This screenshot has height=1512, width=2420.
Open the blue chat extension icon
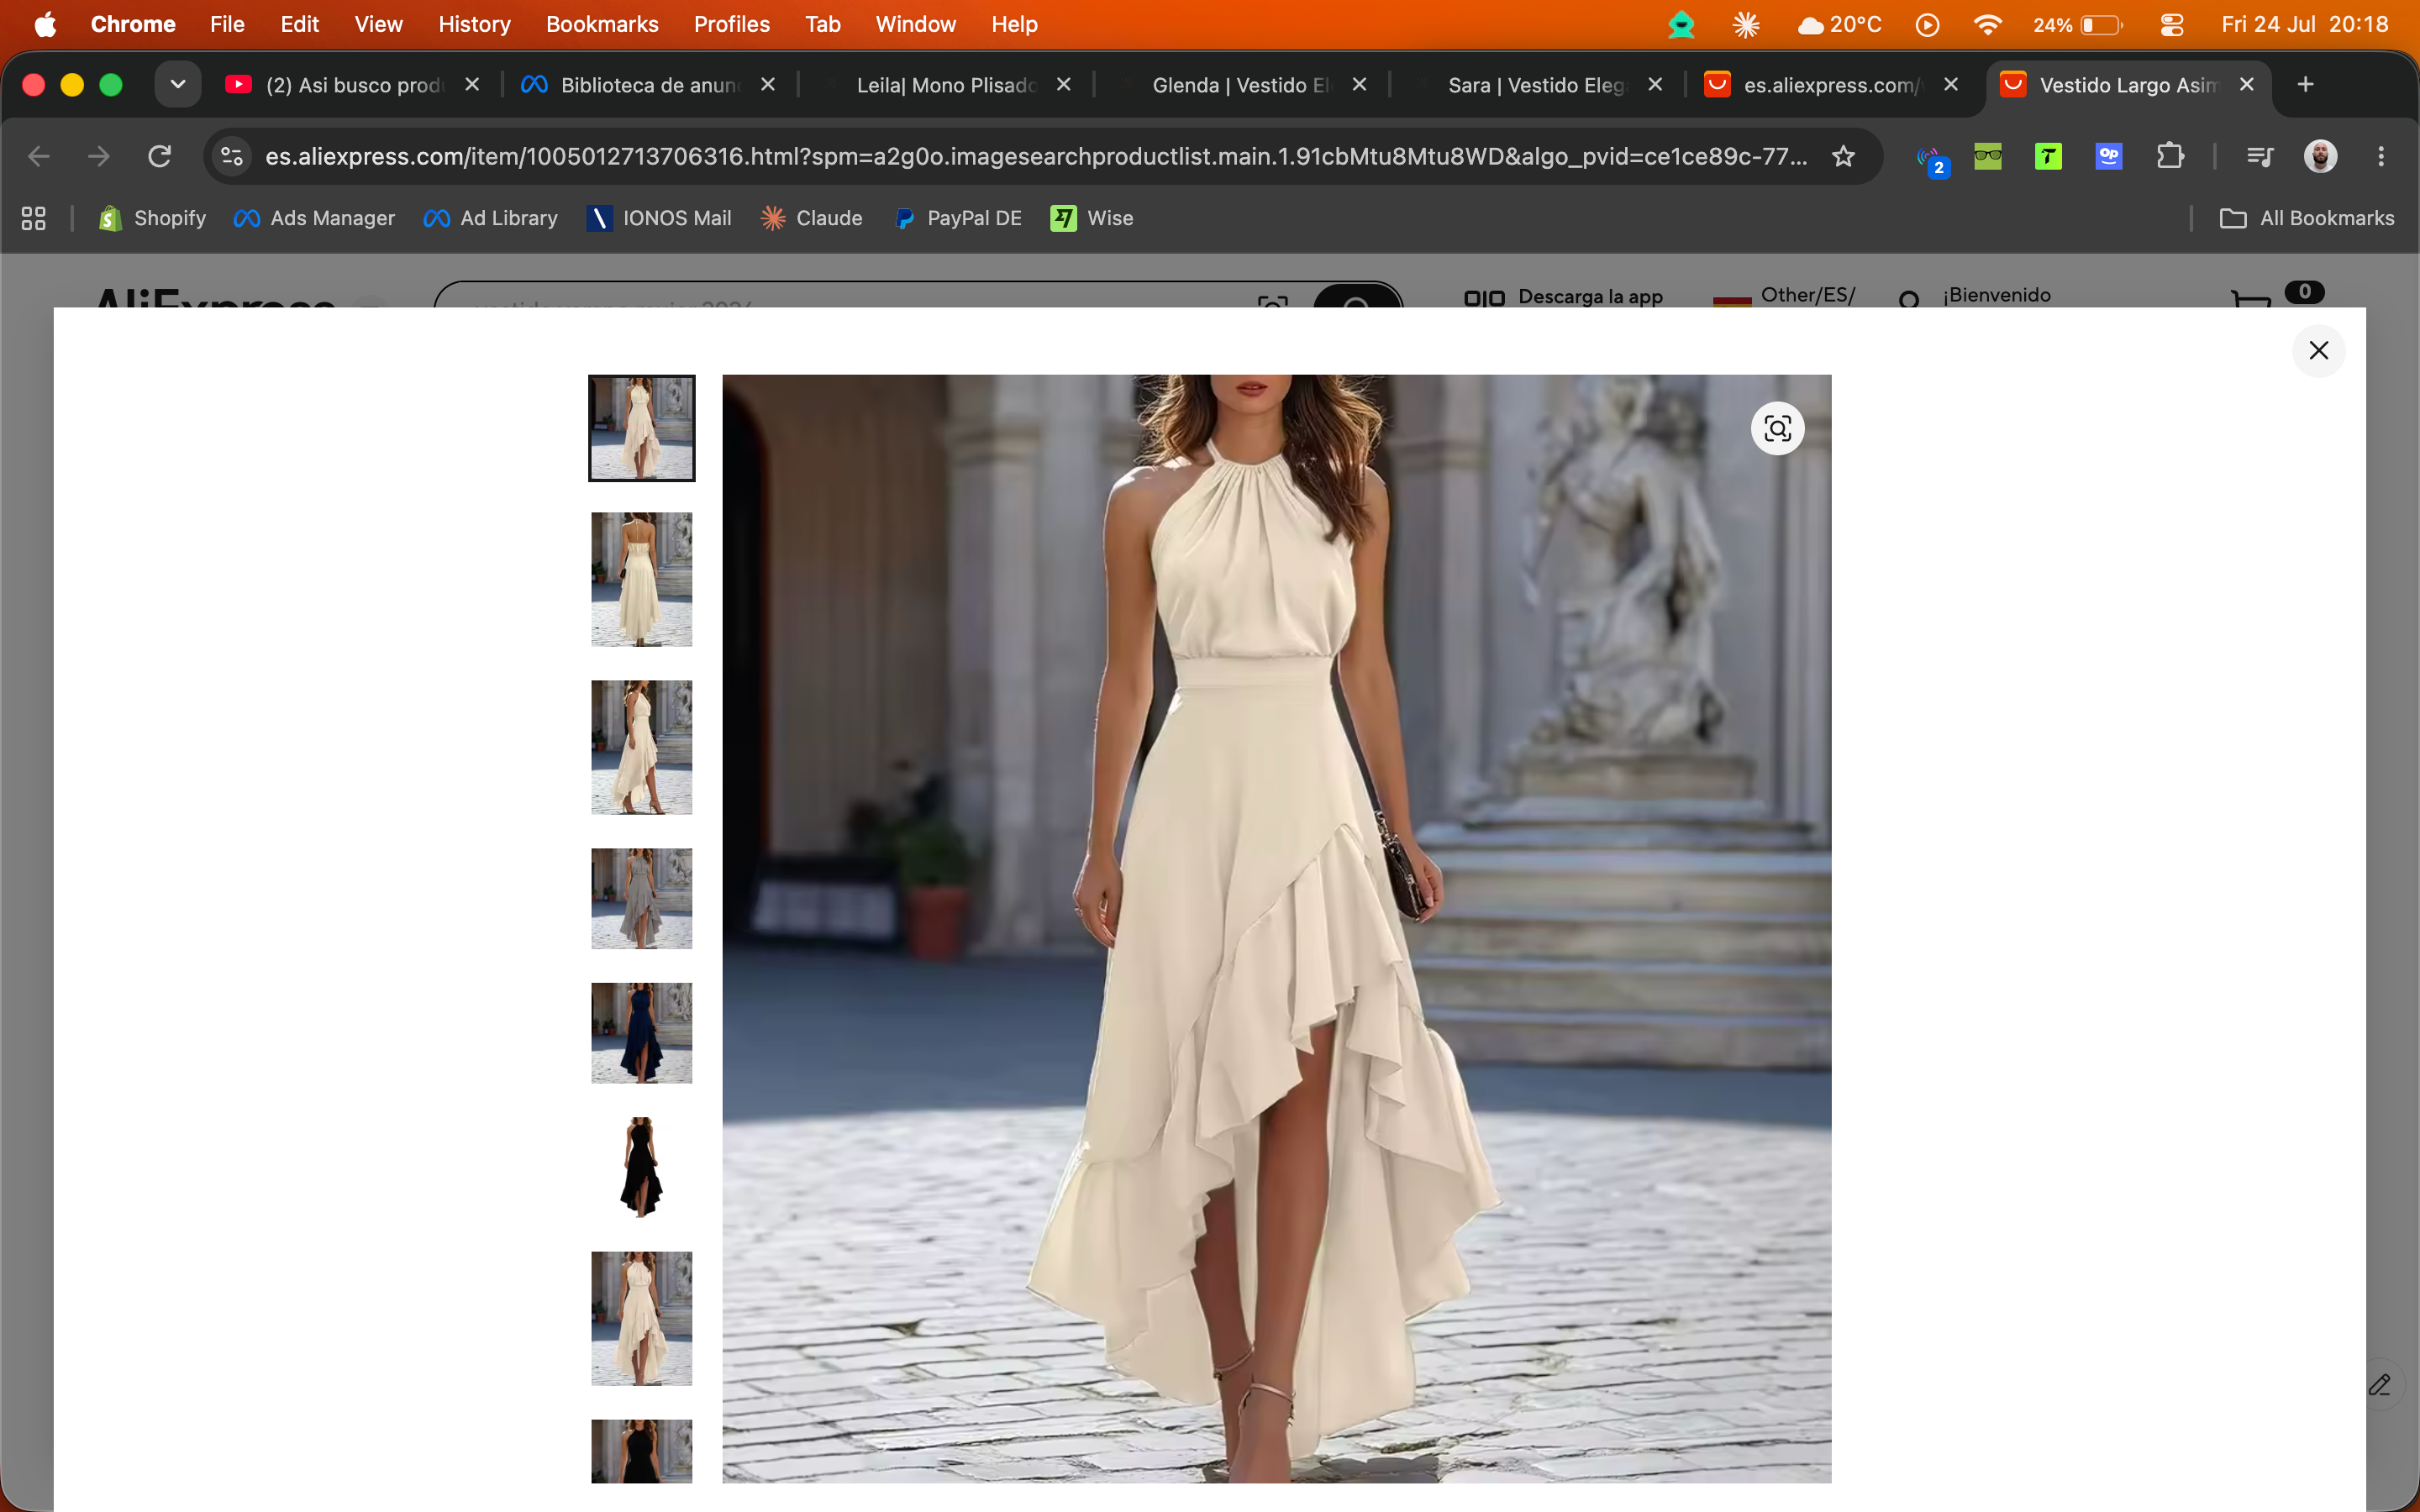click(2109, 156)
